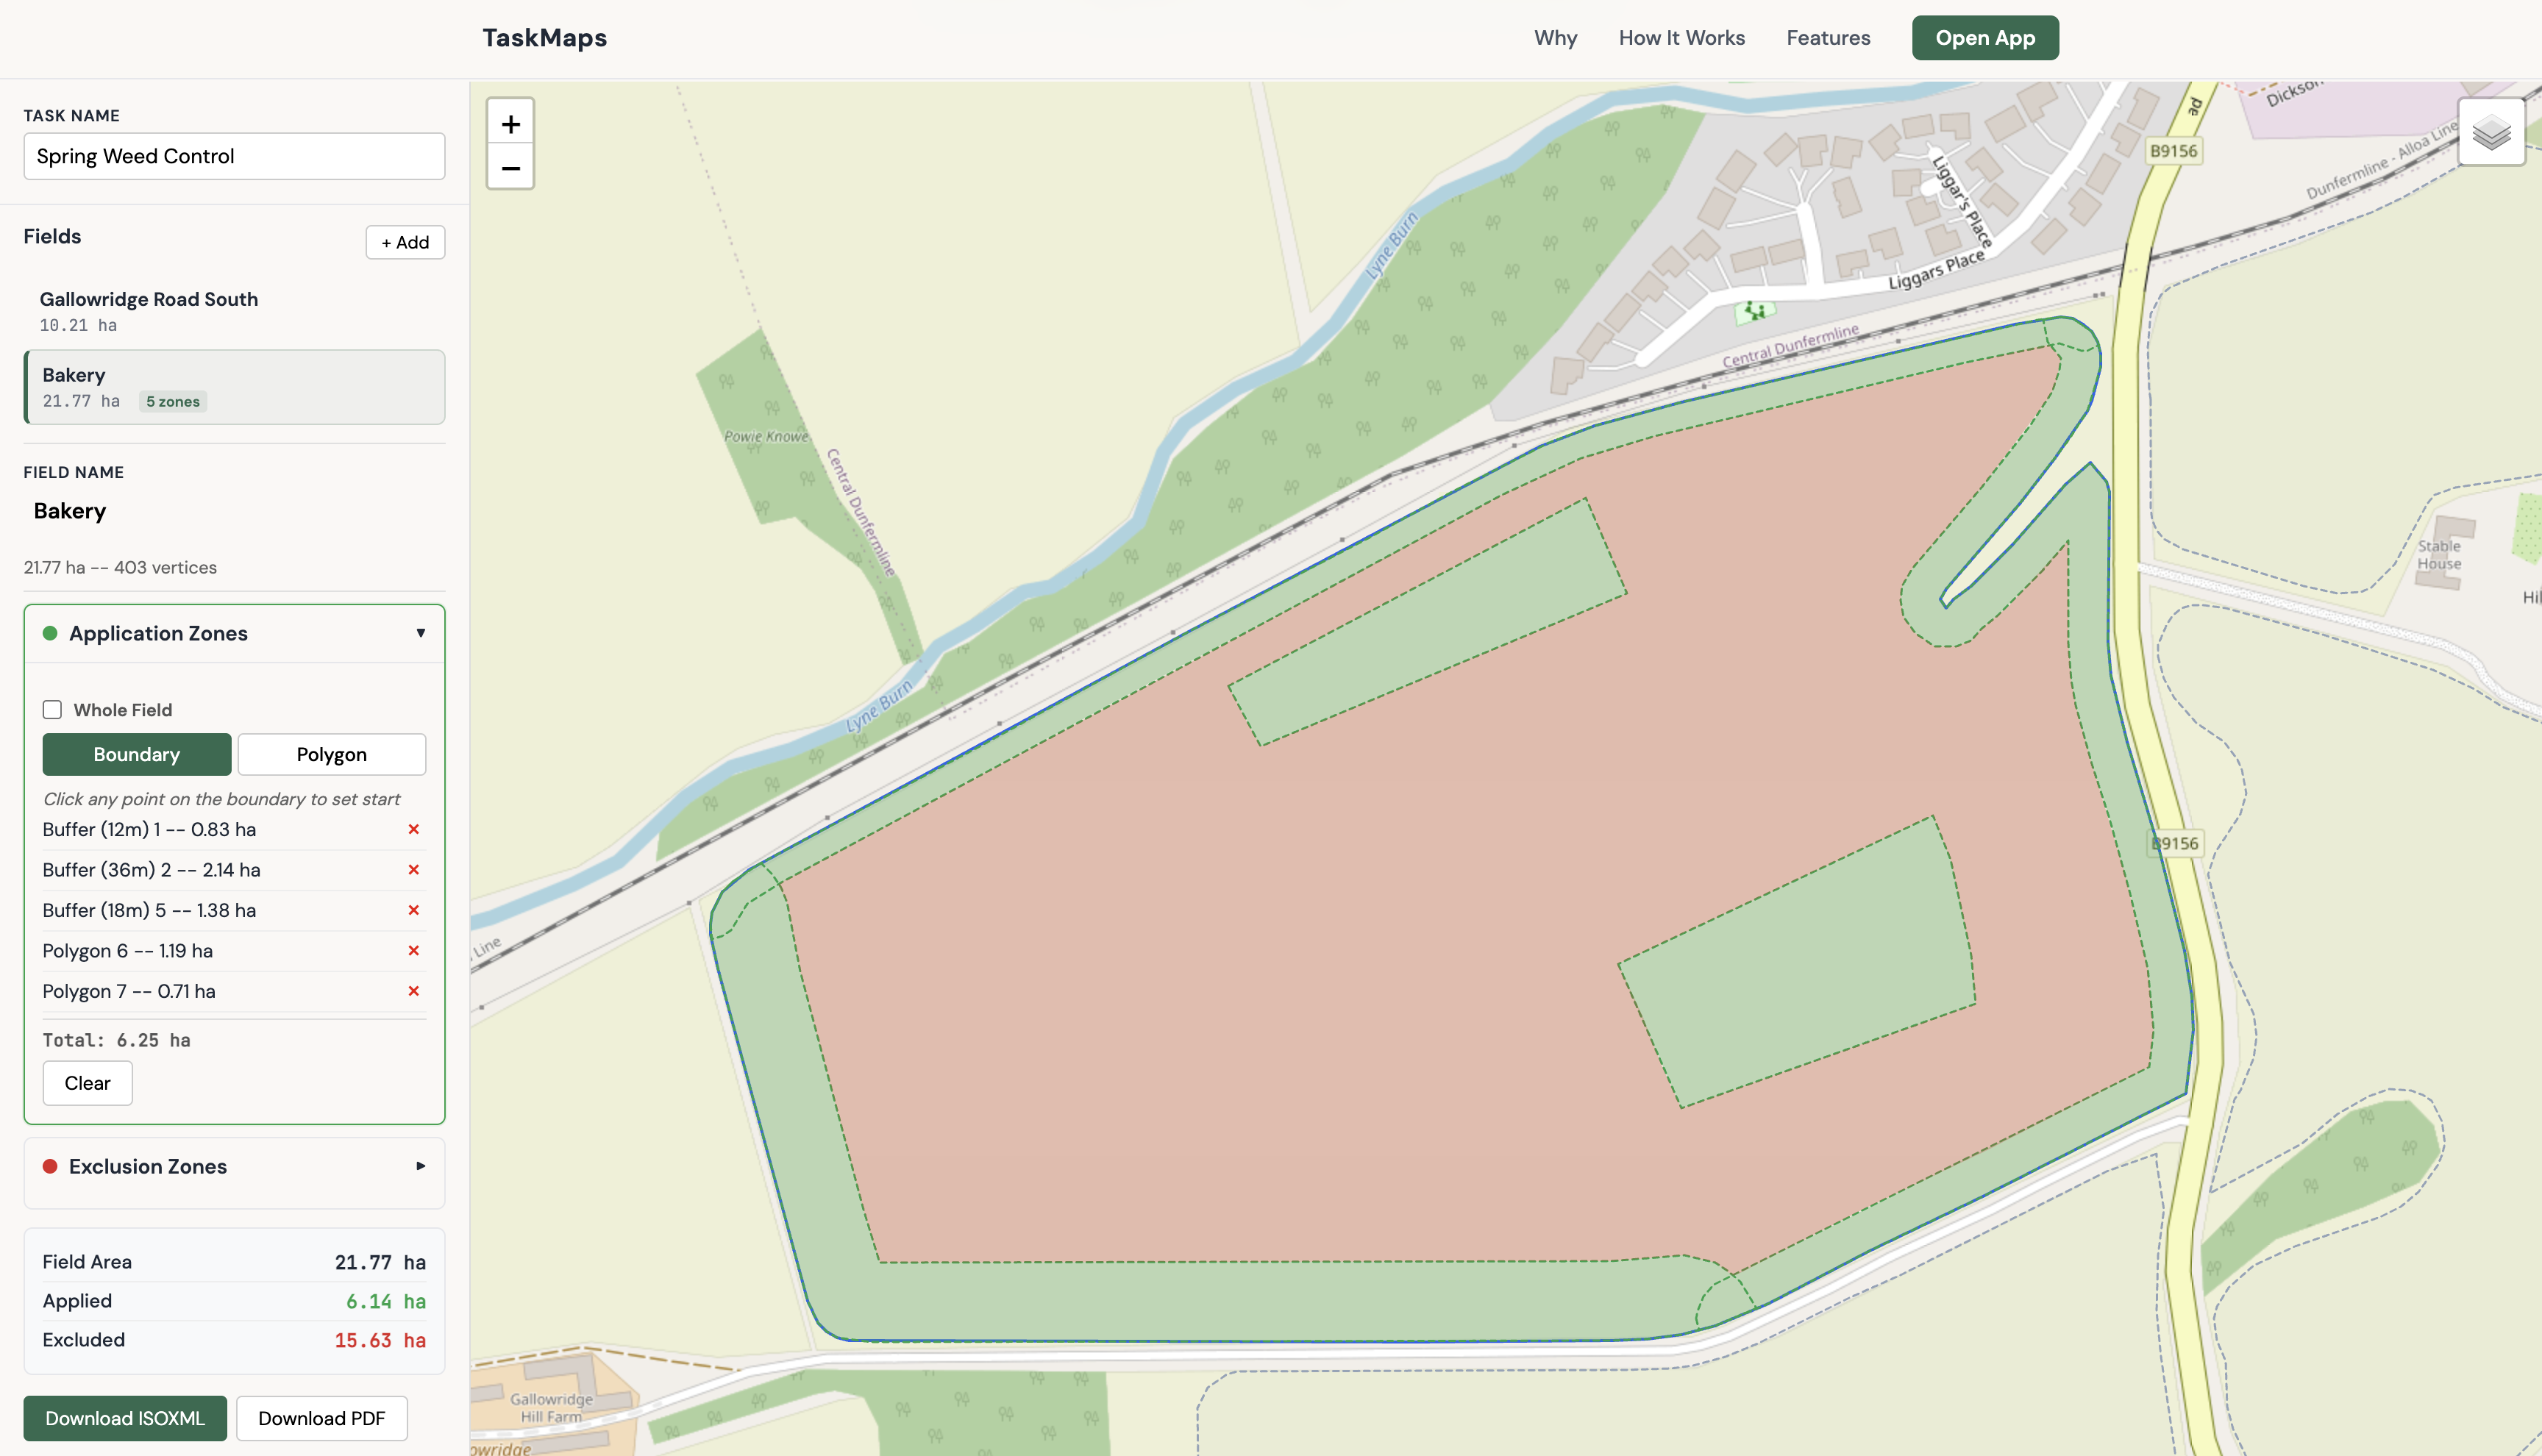The height and width of the screenshot is (1456, 2542).
Task: Click the green Application Zones indicator dot
Action: click(x=50, y=633)
